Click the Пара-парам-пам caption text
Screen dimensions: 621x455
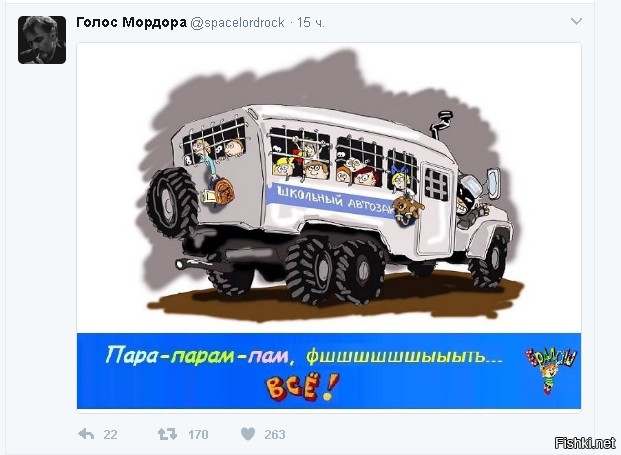click(x=197, y=355)
